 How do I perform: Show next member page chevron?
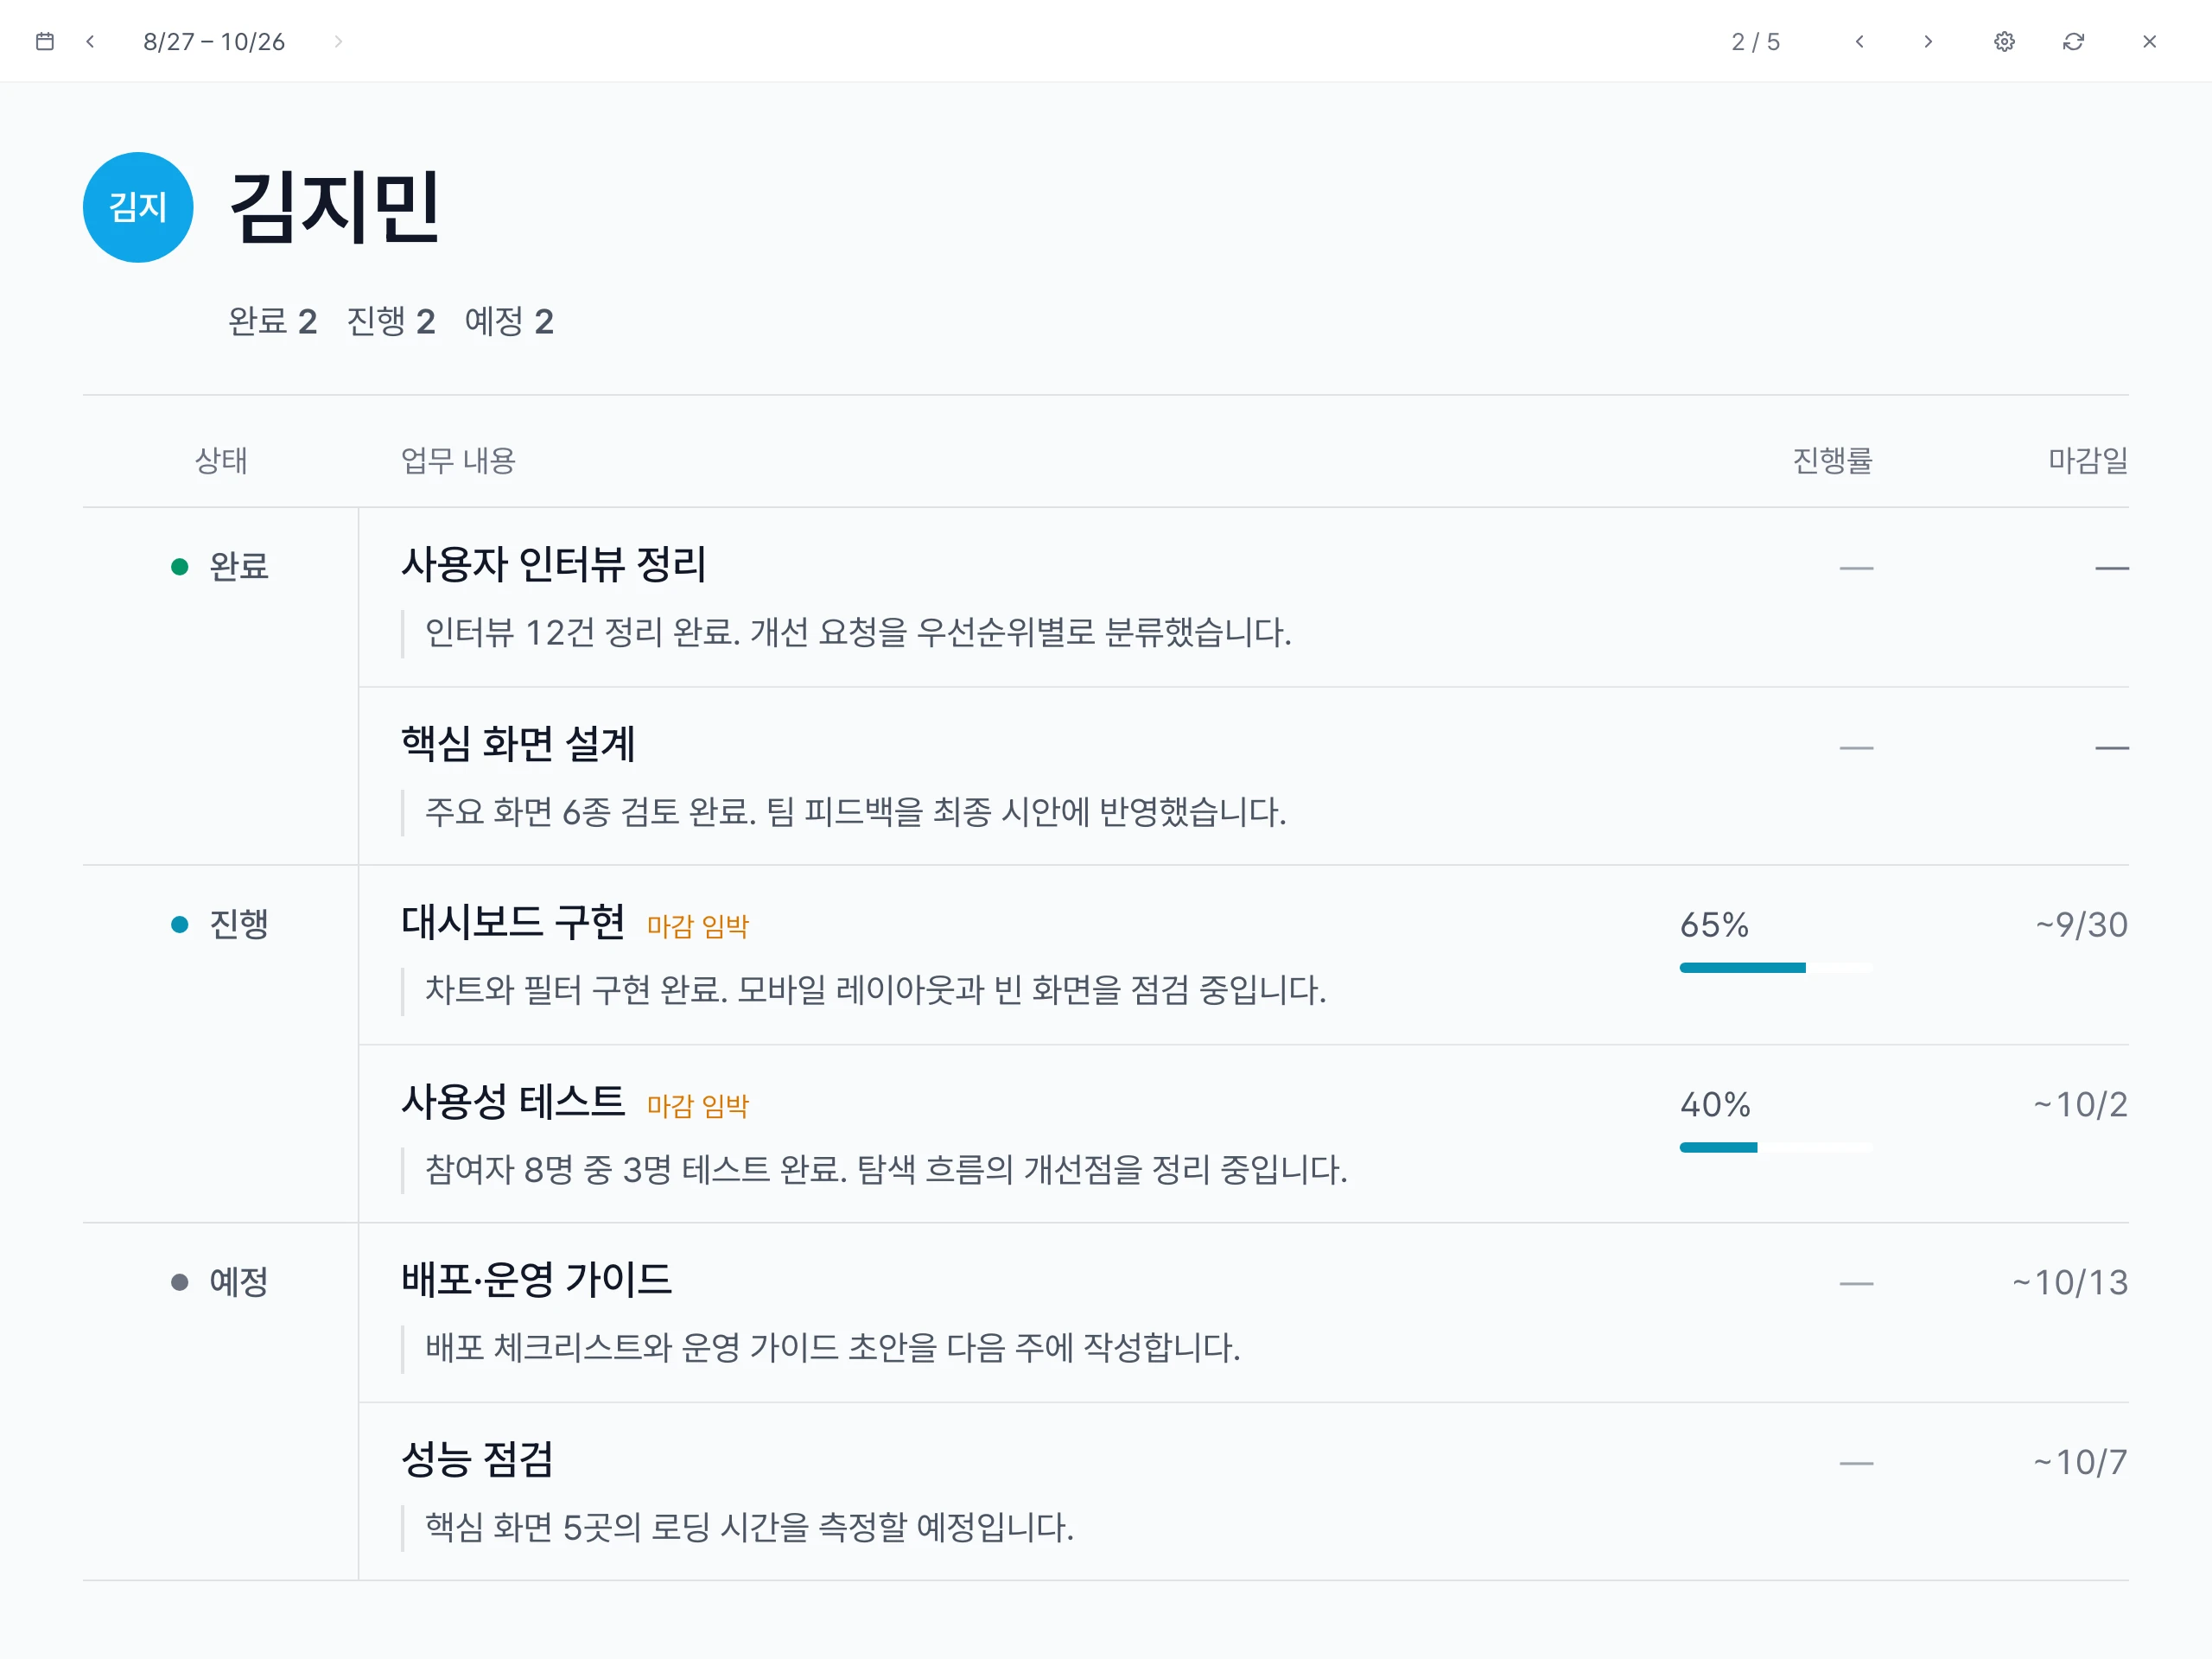point(1928,41)
